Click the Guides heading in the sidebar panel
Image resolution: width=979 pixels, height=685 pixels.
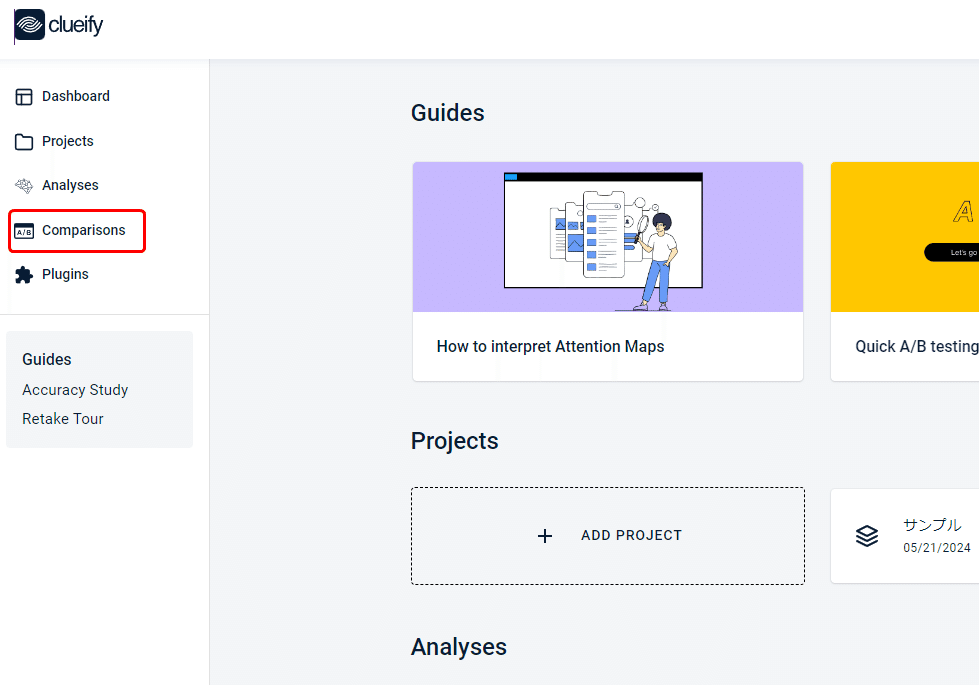pos(46,360)
